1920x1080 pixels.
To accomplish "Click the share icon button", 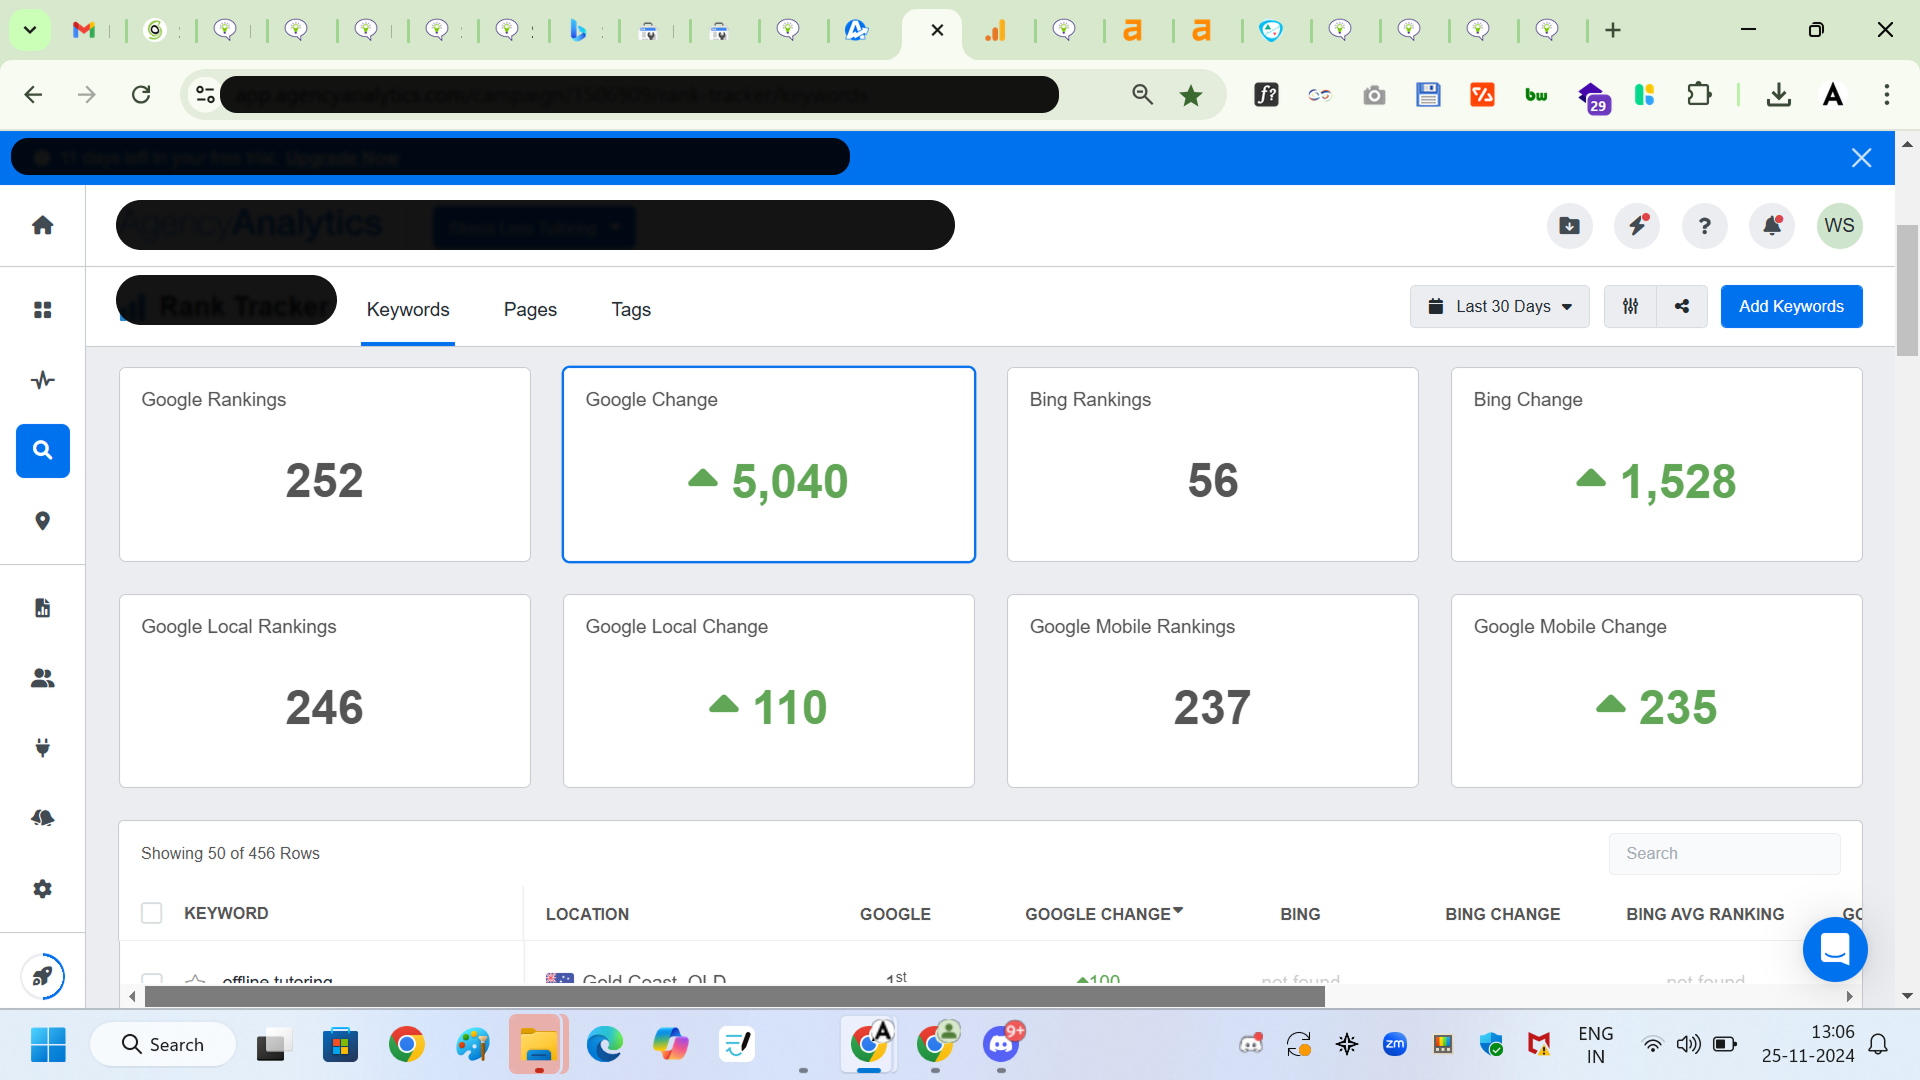I will point(1682,307).
